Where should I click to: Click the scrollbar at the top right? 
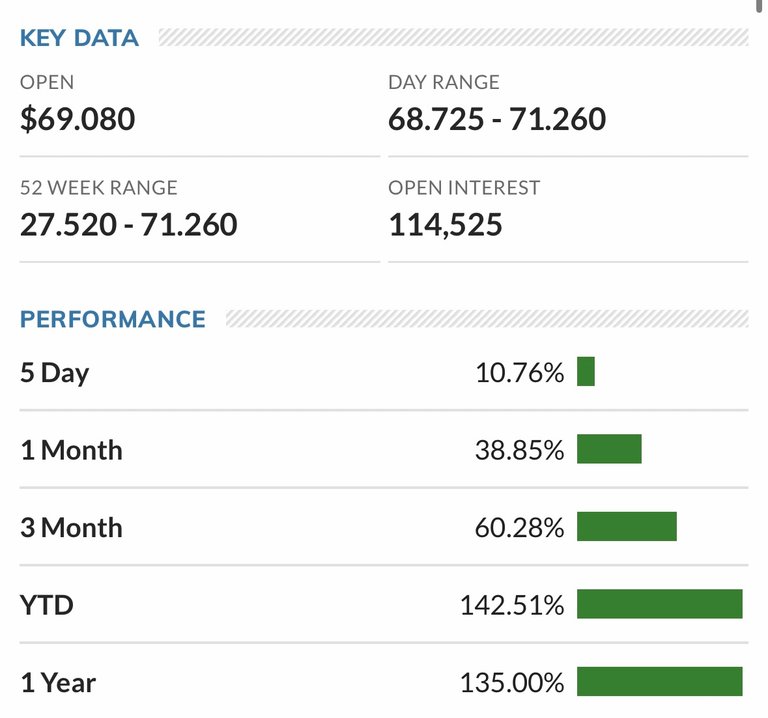(761, 5)
